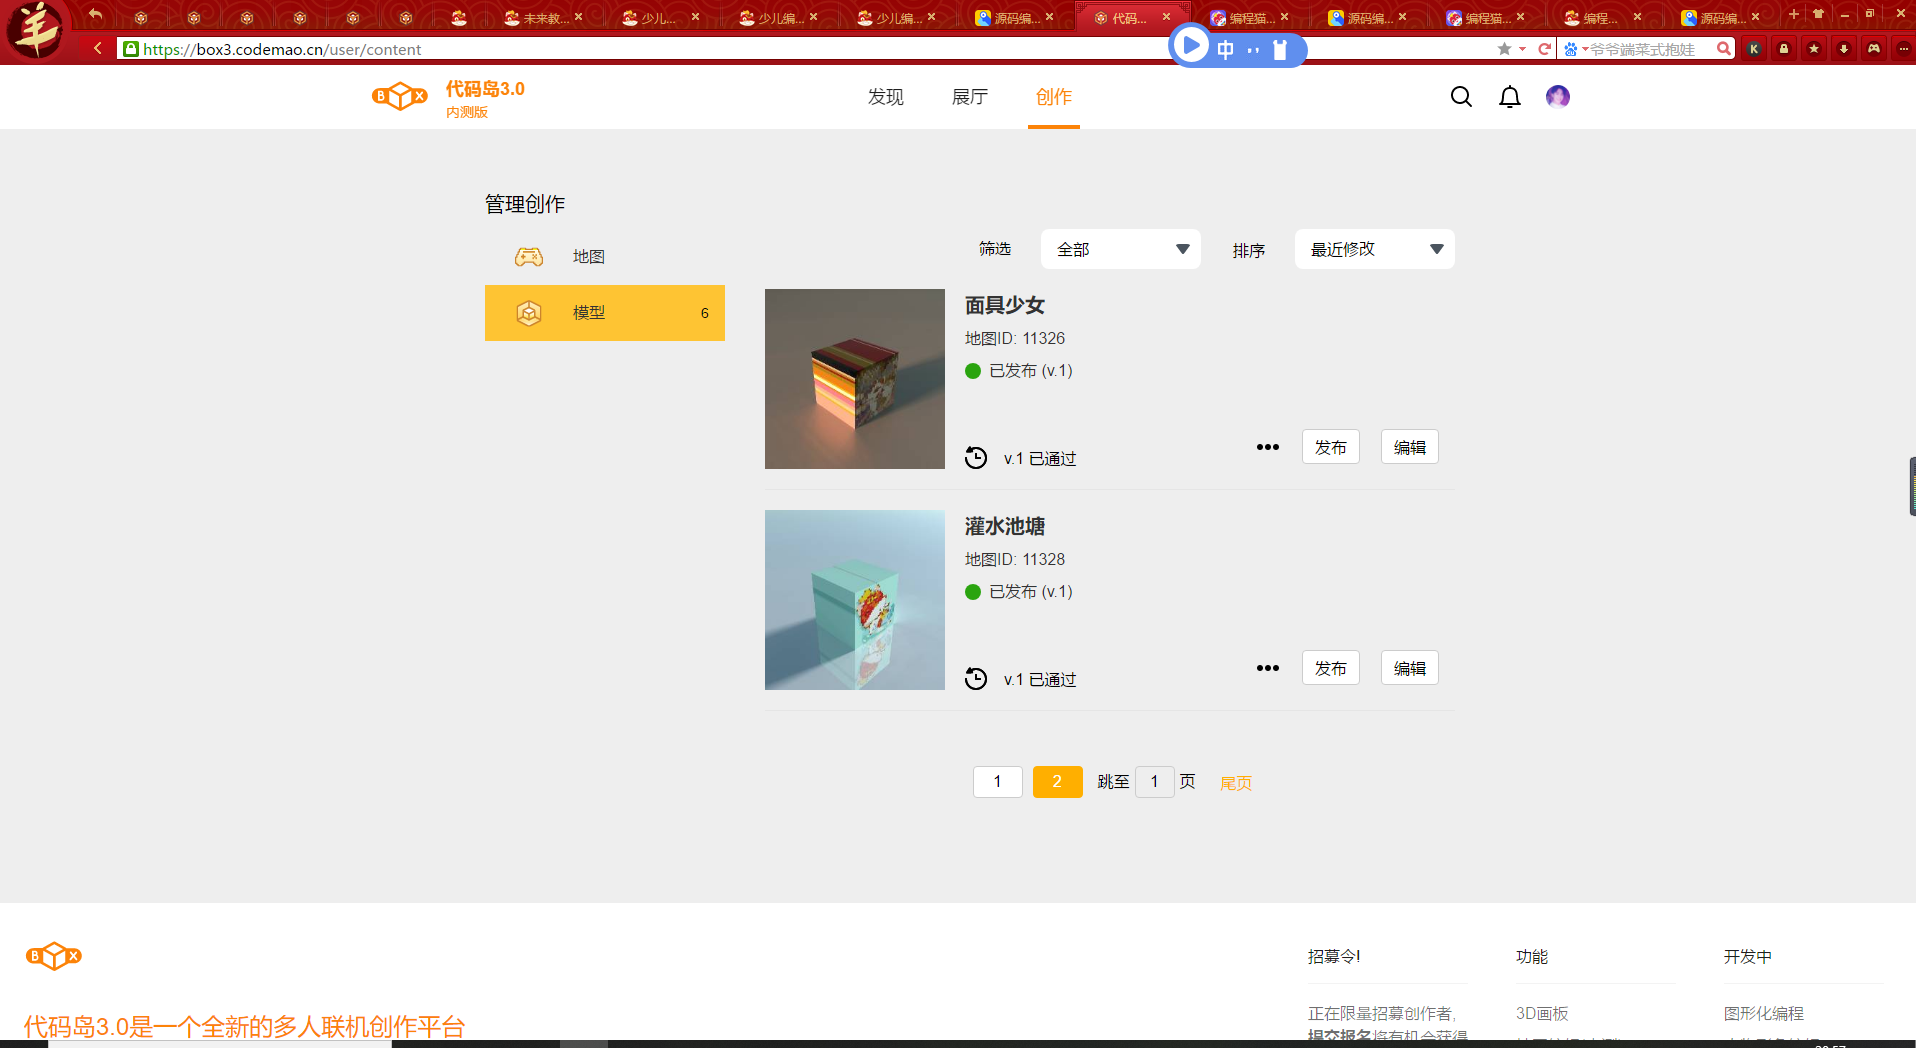
Task: Open more options dots for 灌水池塘
Action: tap(1268, 668)
